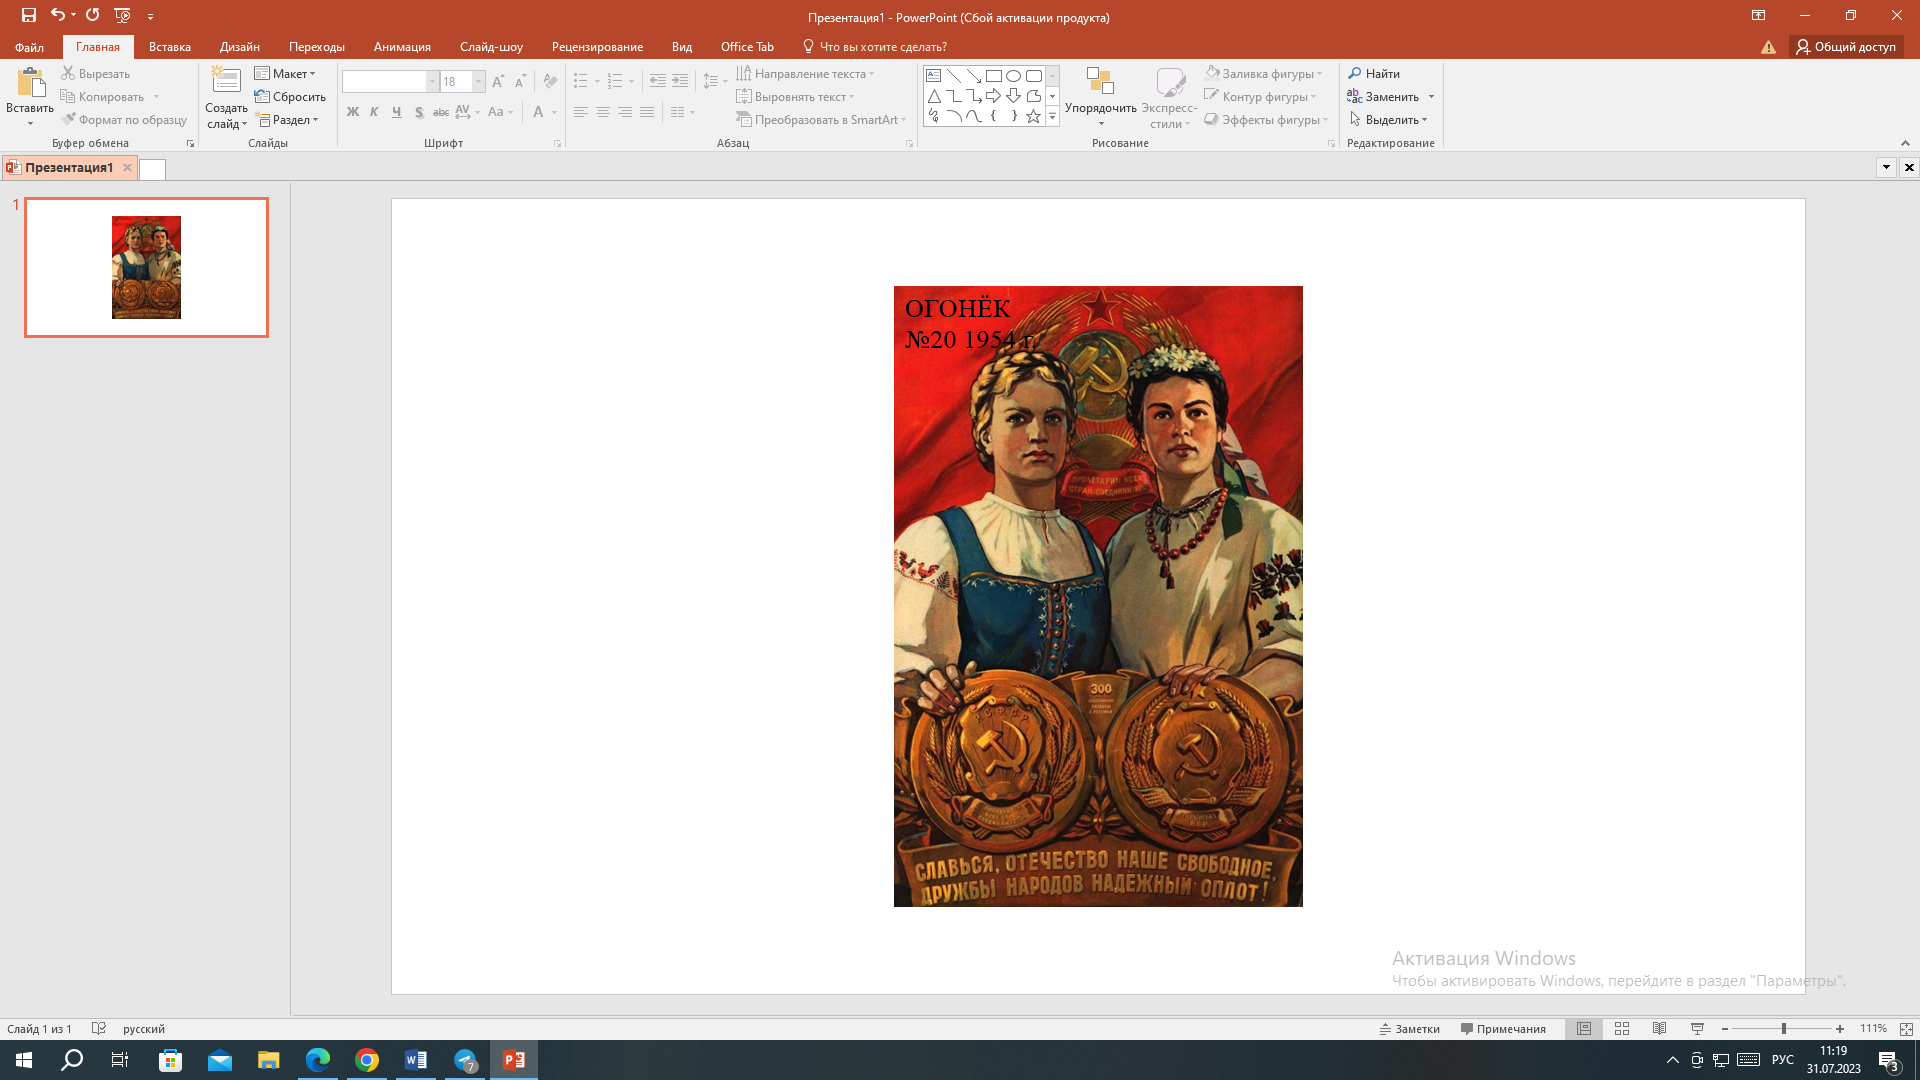Expand Заливка фигуры fill dropdown
The image size is (1920, 1080).
point(1264,74)
